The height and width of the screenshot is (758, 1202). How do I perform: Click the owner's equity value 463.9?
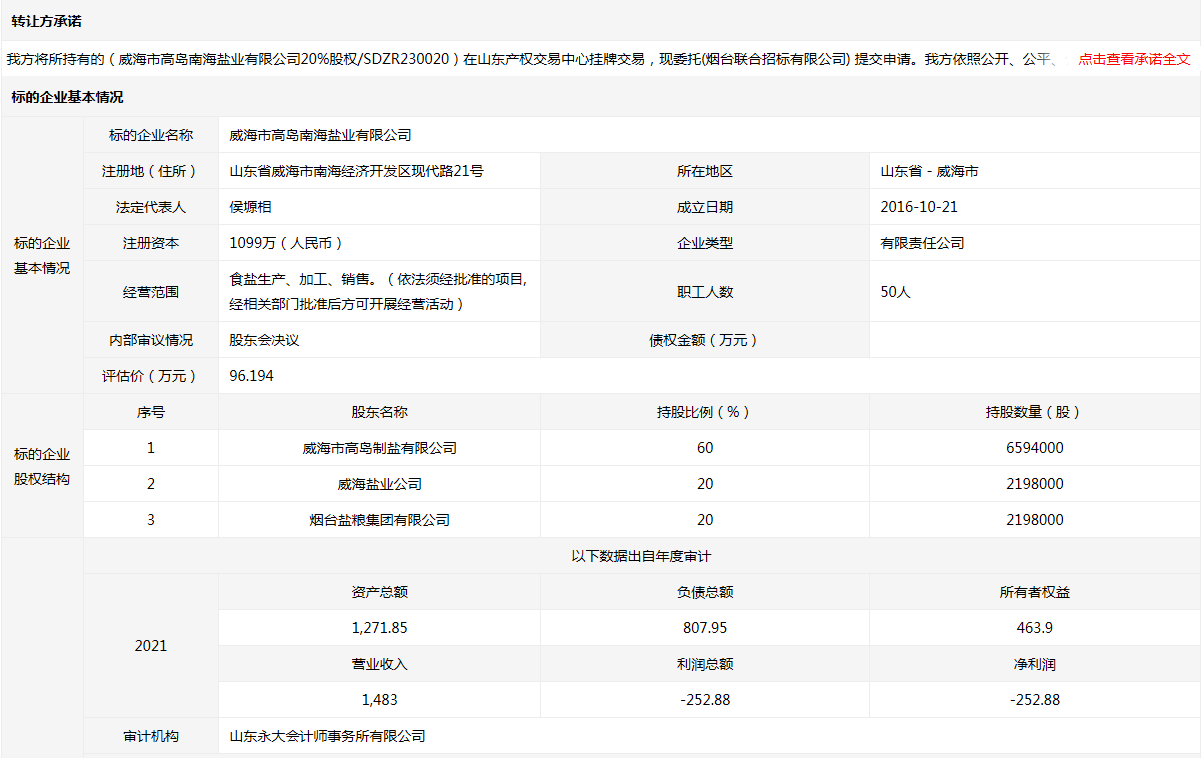pyautogui.click(x=1035, y=628)
